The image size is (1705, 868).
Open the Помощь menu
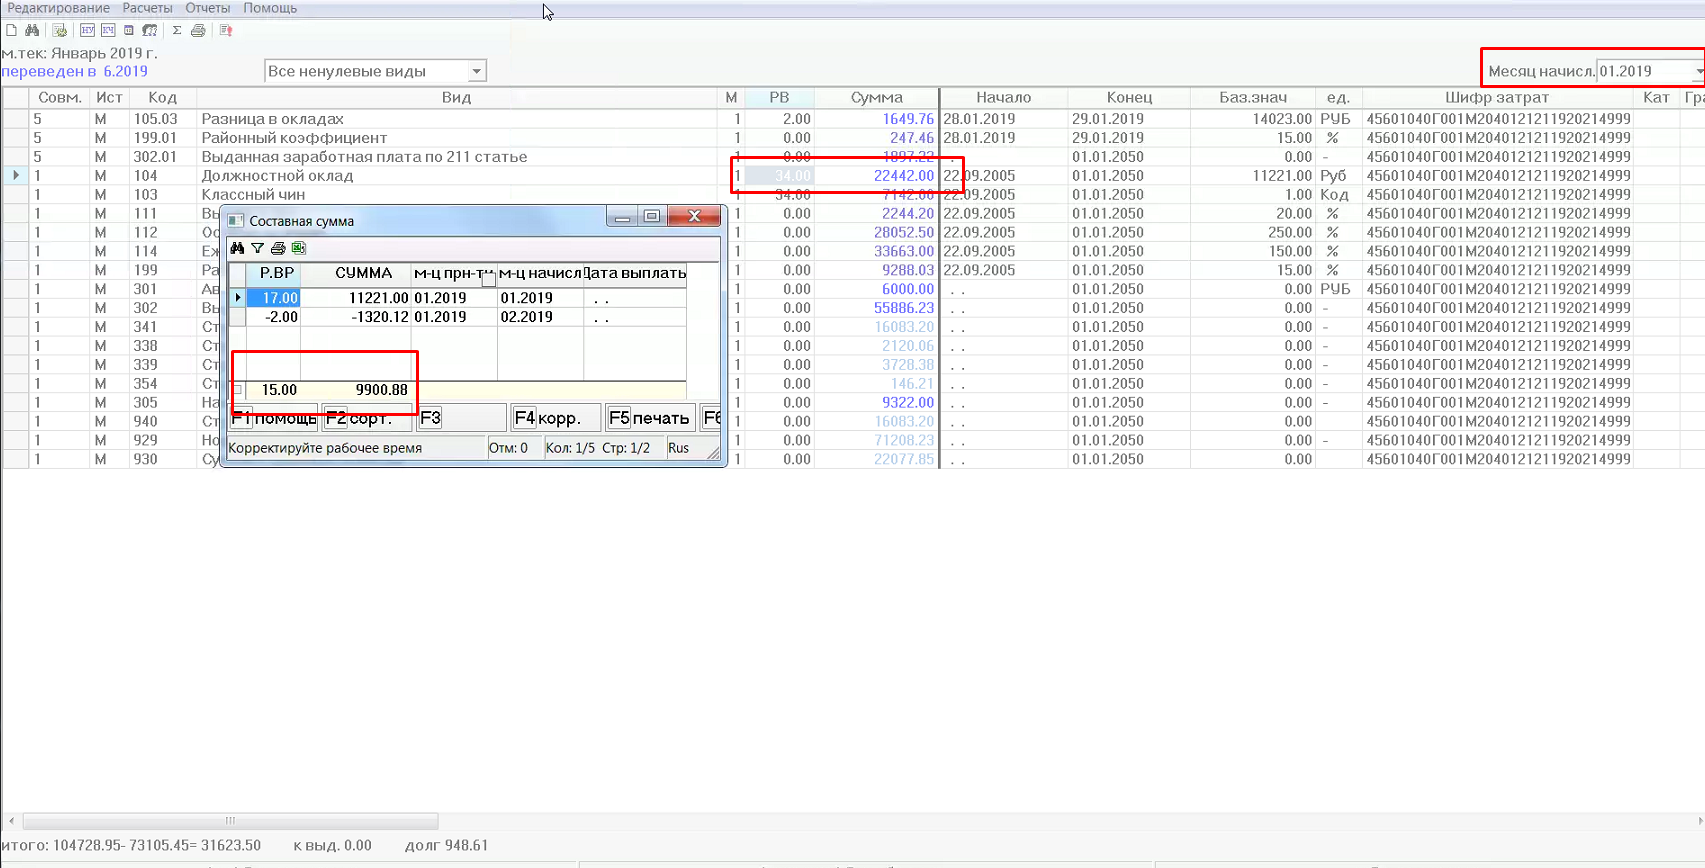(270, 8)
